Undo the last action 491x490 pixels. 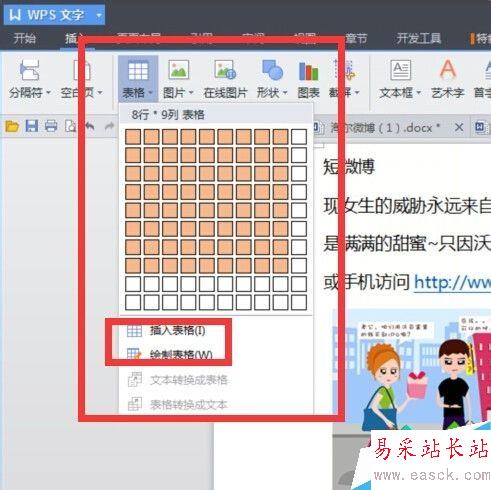click(90, 127)
